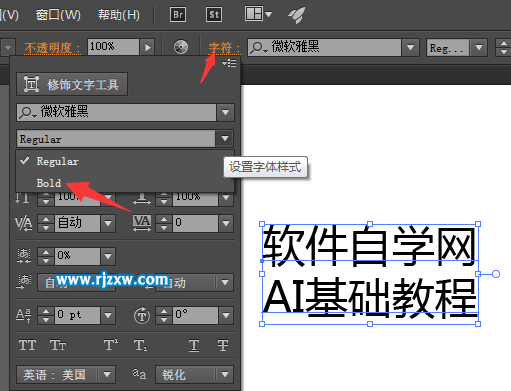Click the baseline shift stepper

(x=46, y=315)
